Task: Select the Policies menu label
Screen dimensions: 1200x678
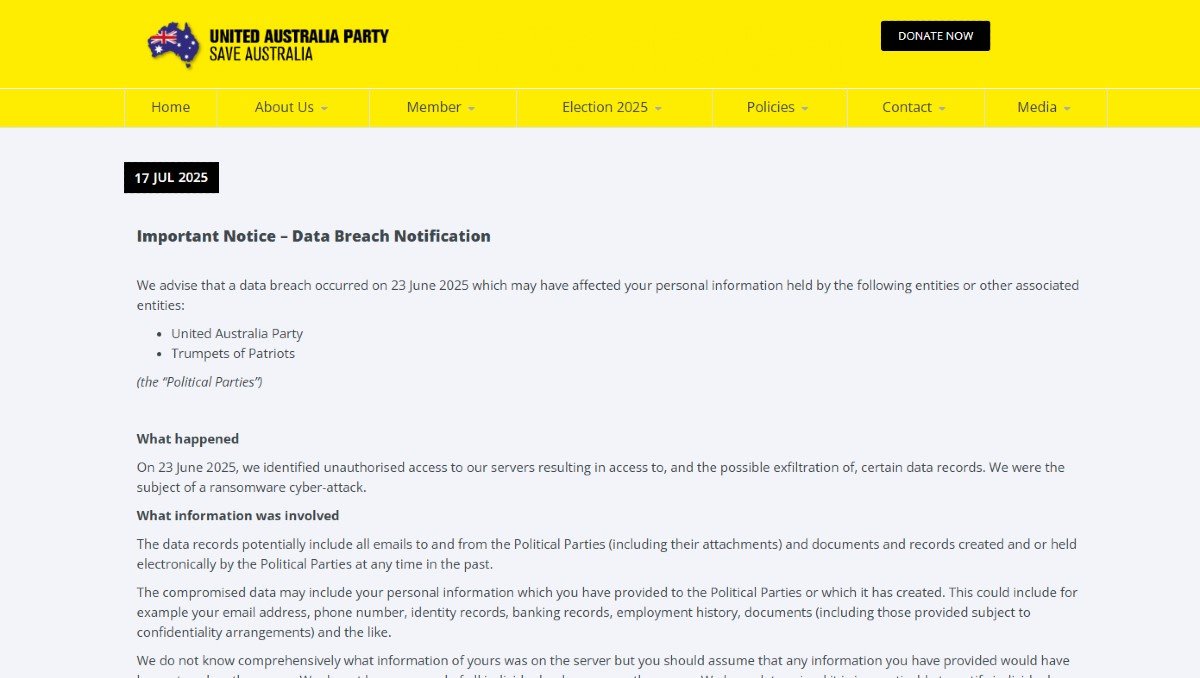Action: [x=770, y=107]
